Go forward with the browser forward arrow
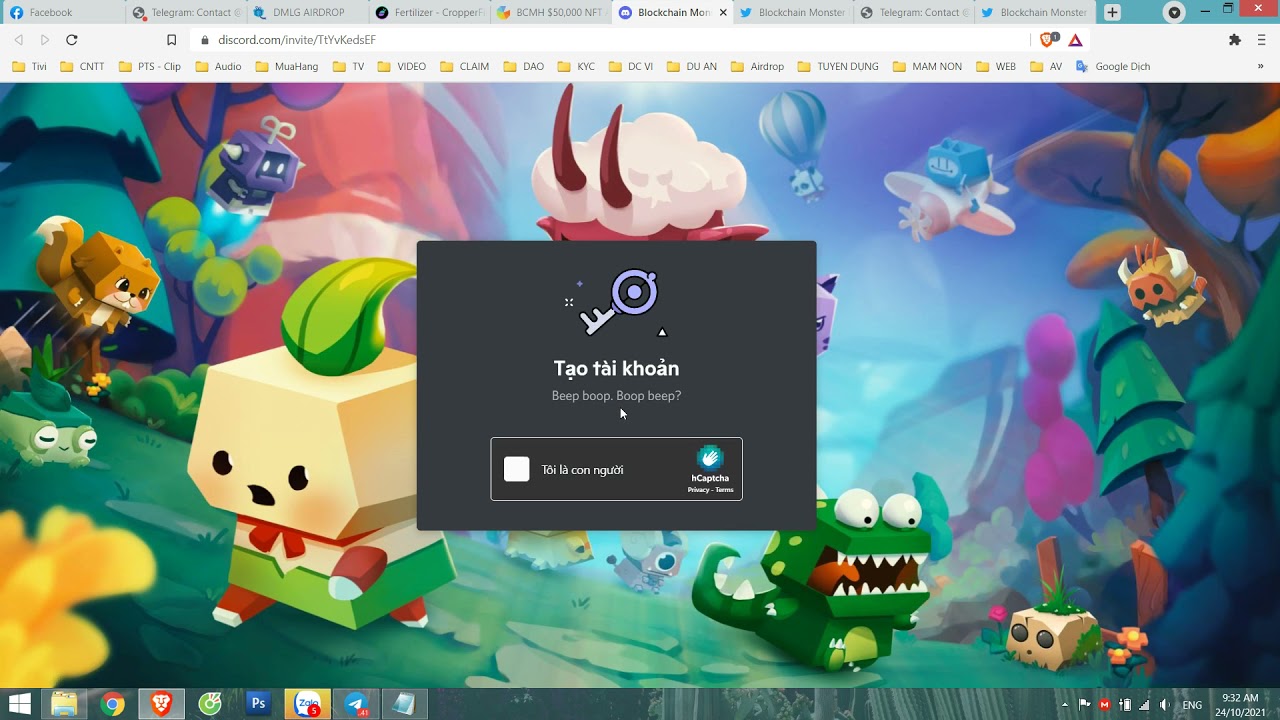Viewport: 1280px width, 720px height. [x=45, y=40]
